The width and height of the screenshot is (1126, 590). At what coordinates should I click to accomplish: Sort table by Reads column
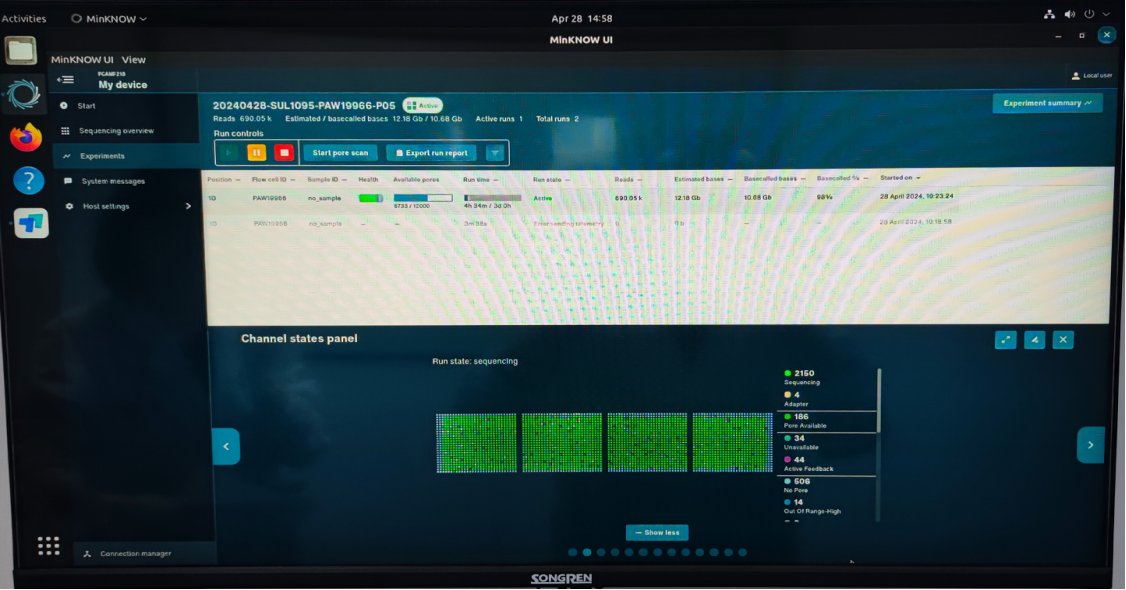(628, 179)
